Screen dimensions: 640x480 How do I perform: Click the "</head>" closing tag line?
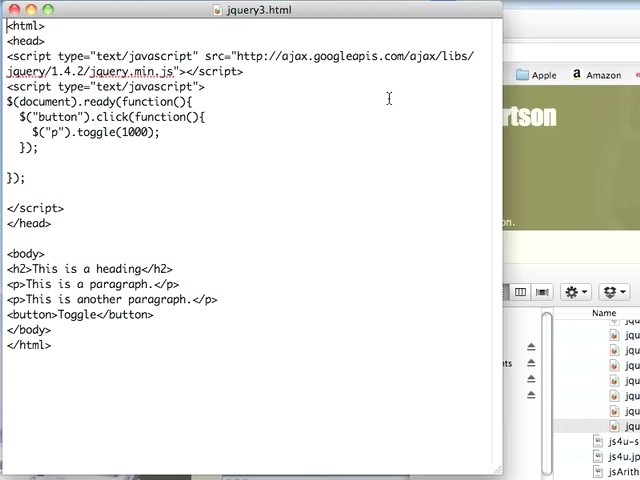click(29, 223)
